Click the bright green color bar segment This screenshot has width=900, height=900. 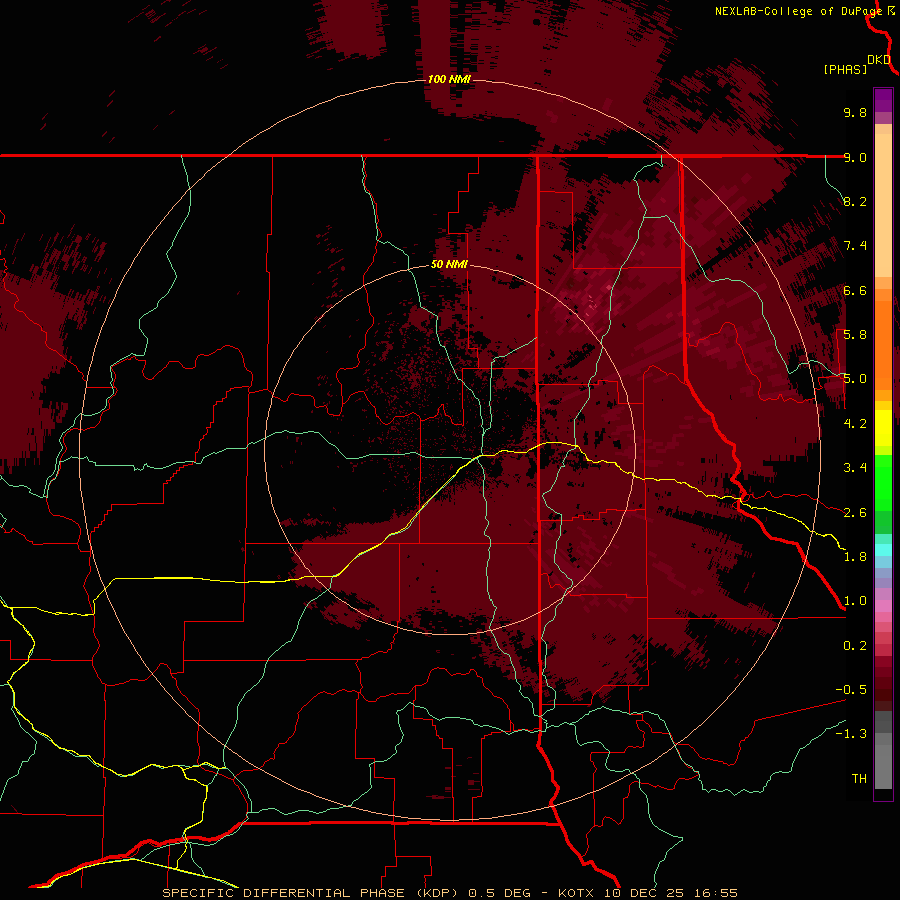(883, 482)
